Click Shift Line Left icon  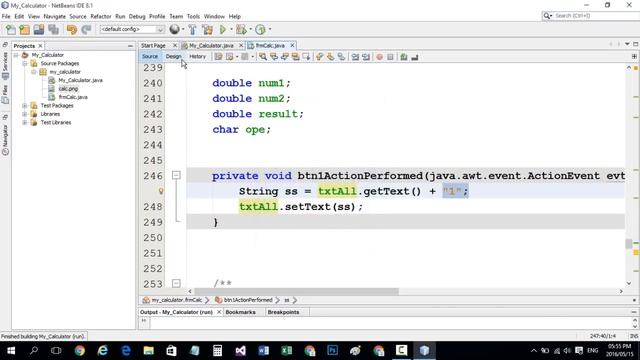pos(355,57)
